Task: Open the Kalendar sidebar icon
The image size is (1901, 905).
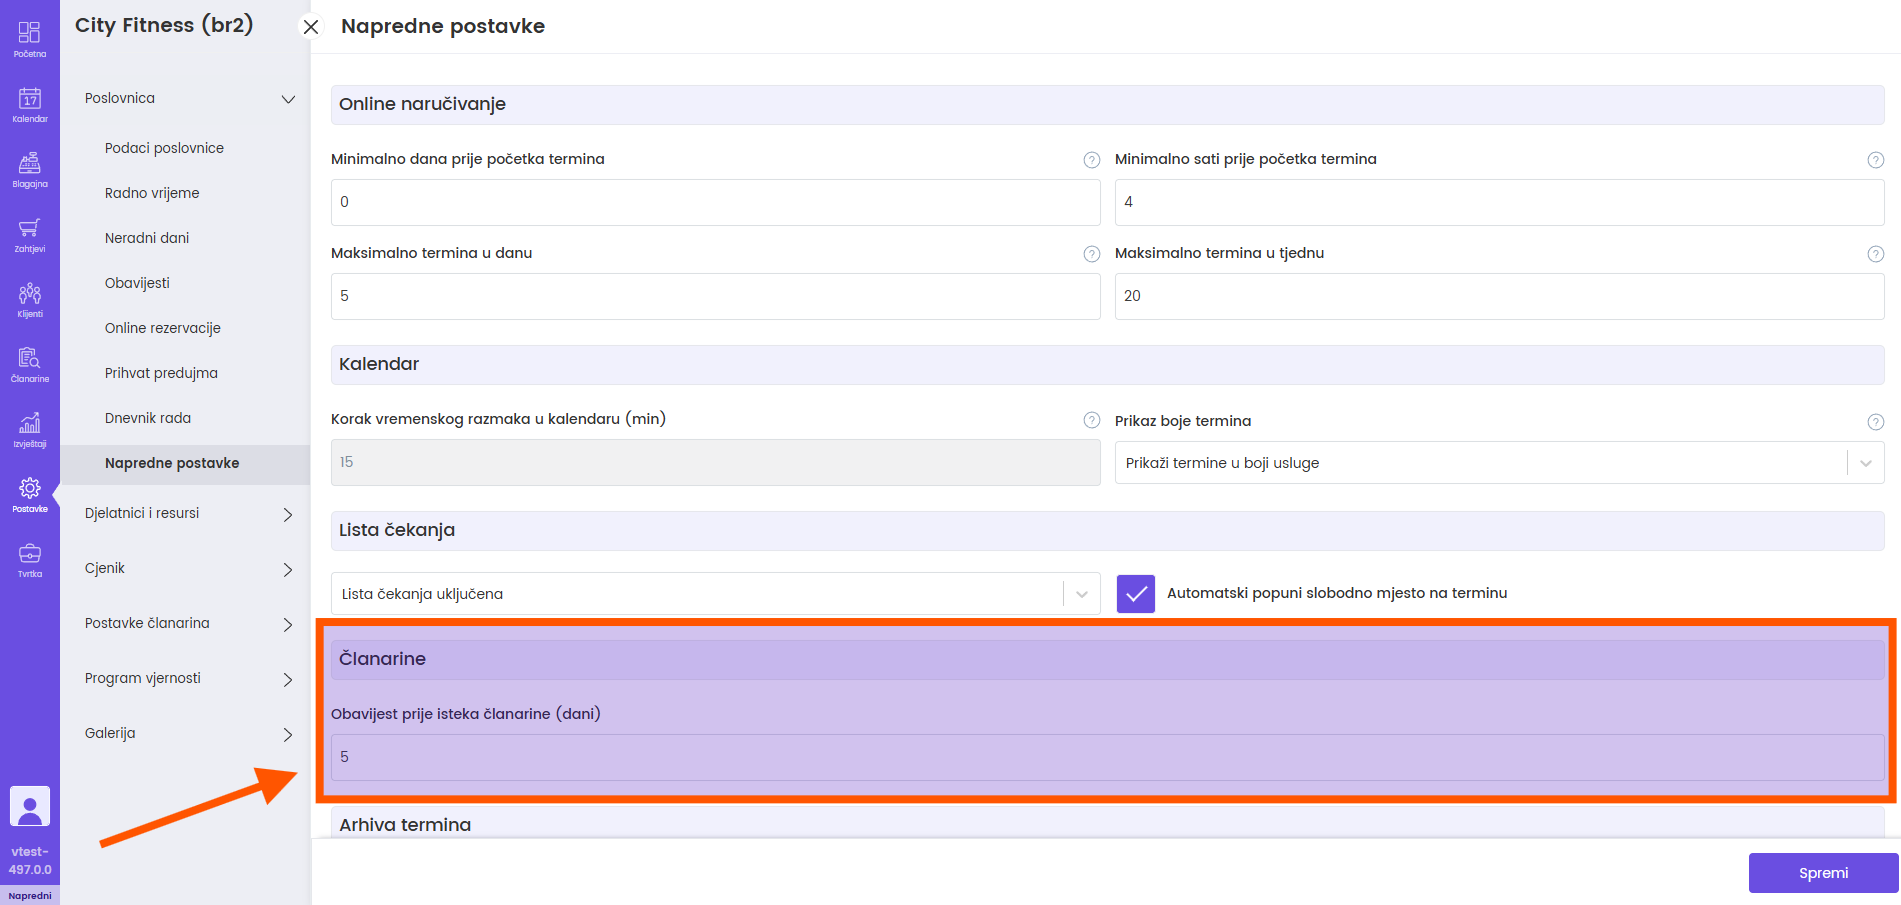Action: click(x=30, y=104)
